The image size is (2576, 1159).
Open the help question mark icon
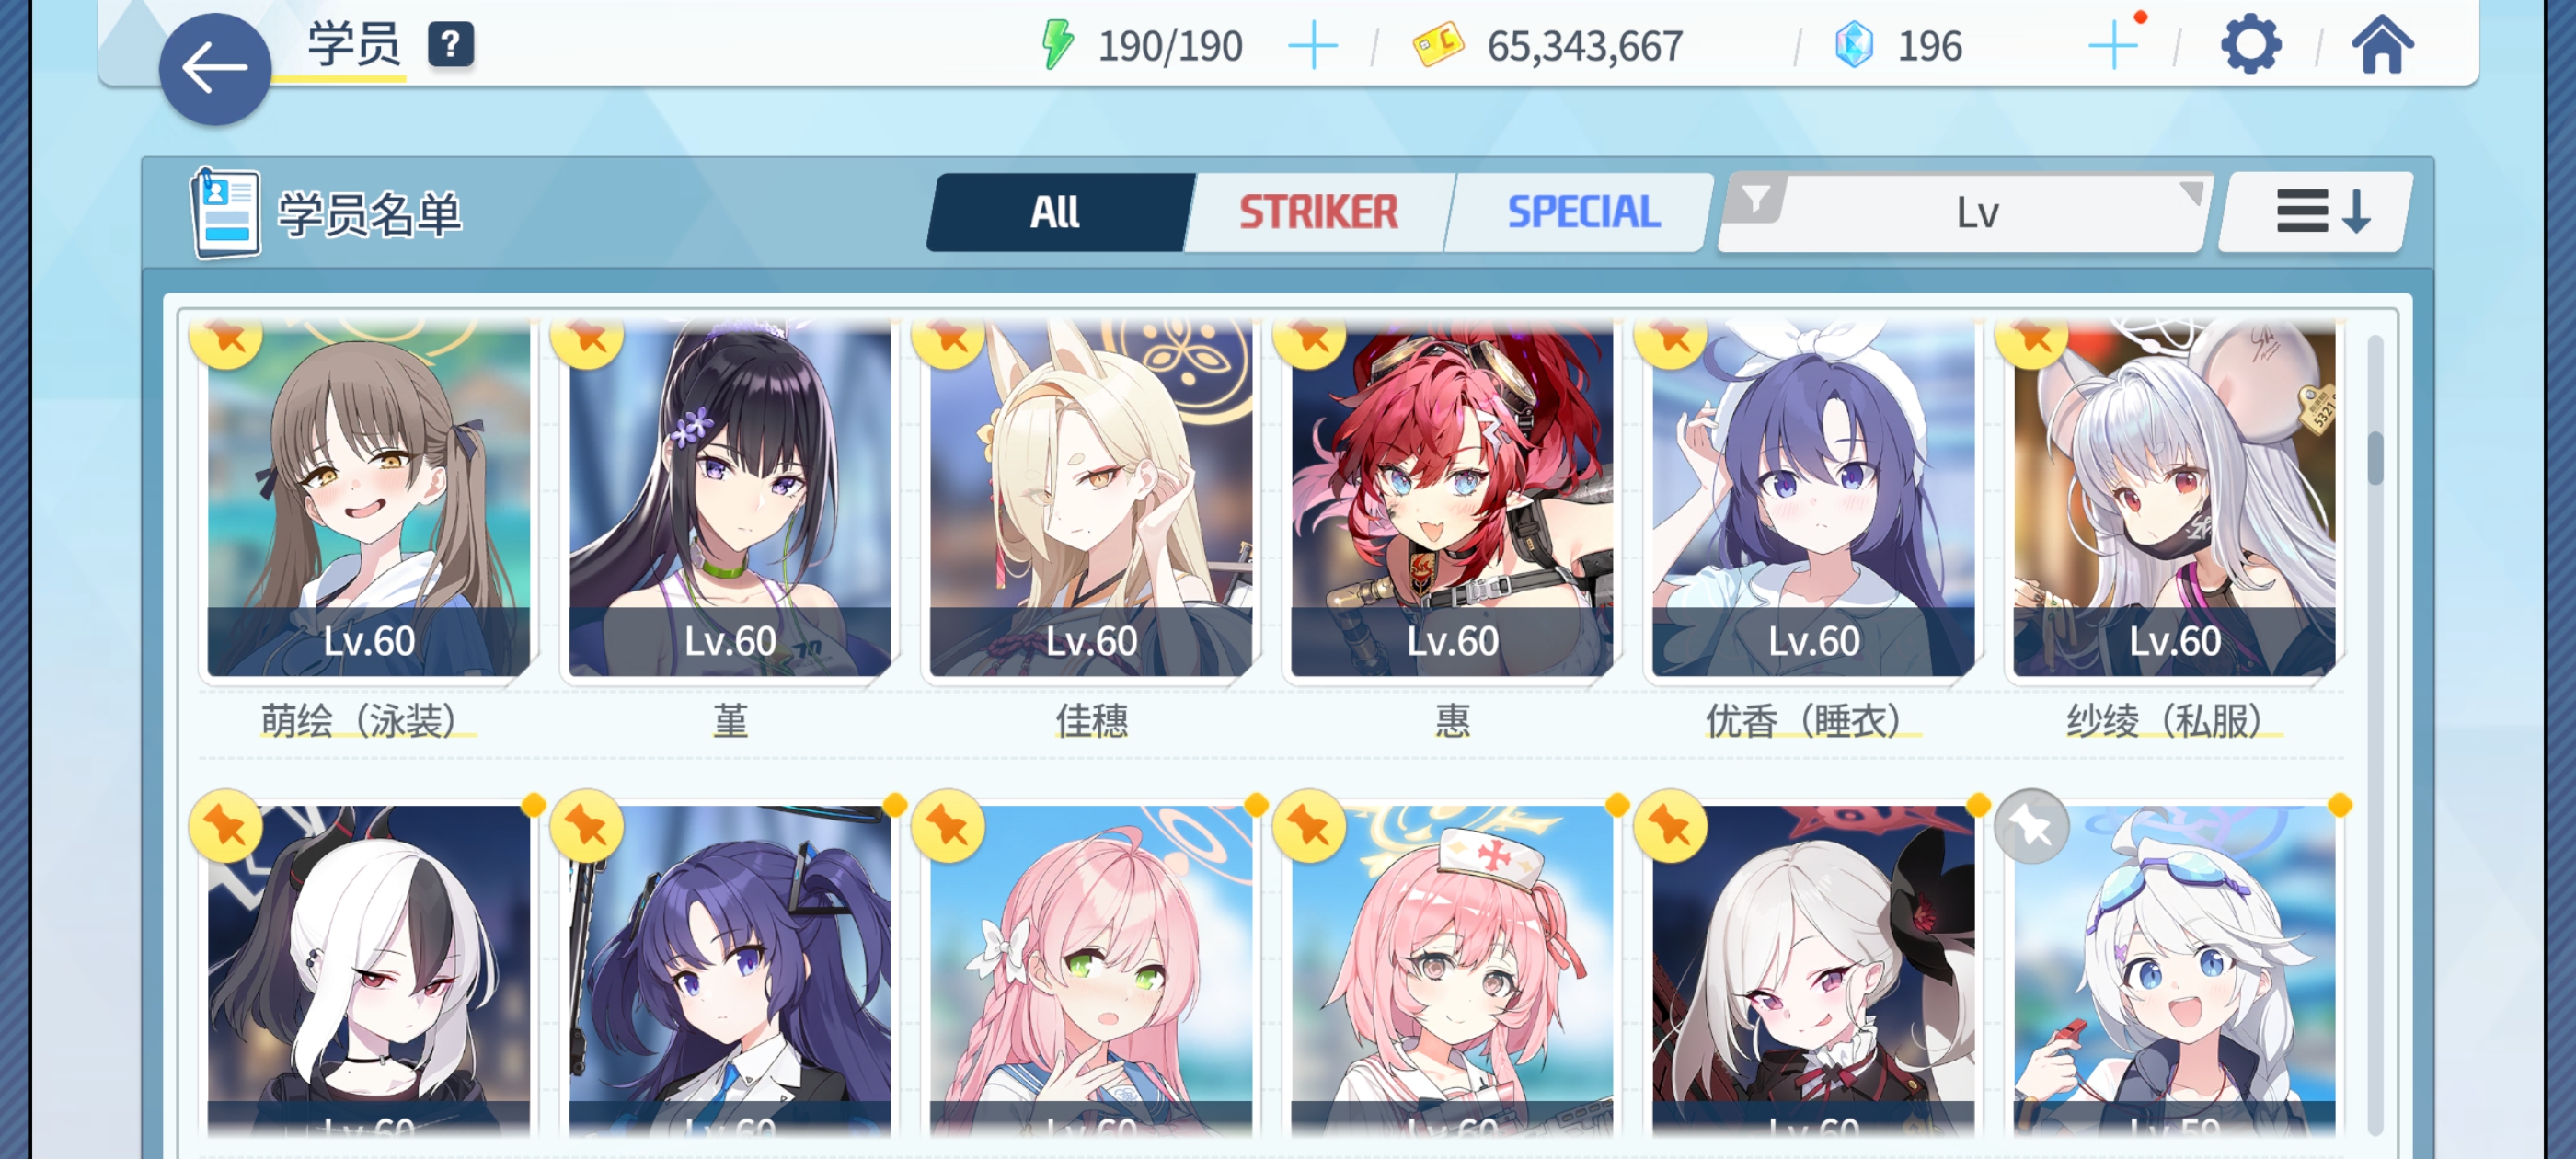coord(451,45)
